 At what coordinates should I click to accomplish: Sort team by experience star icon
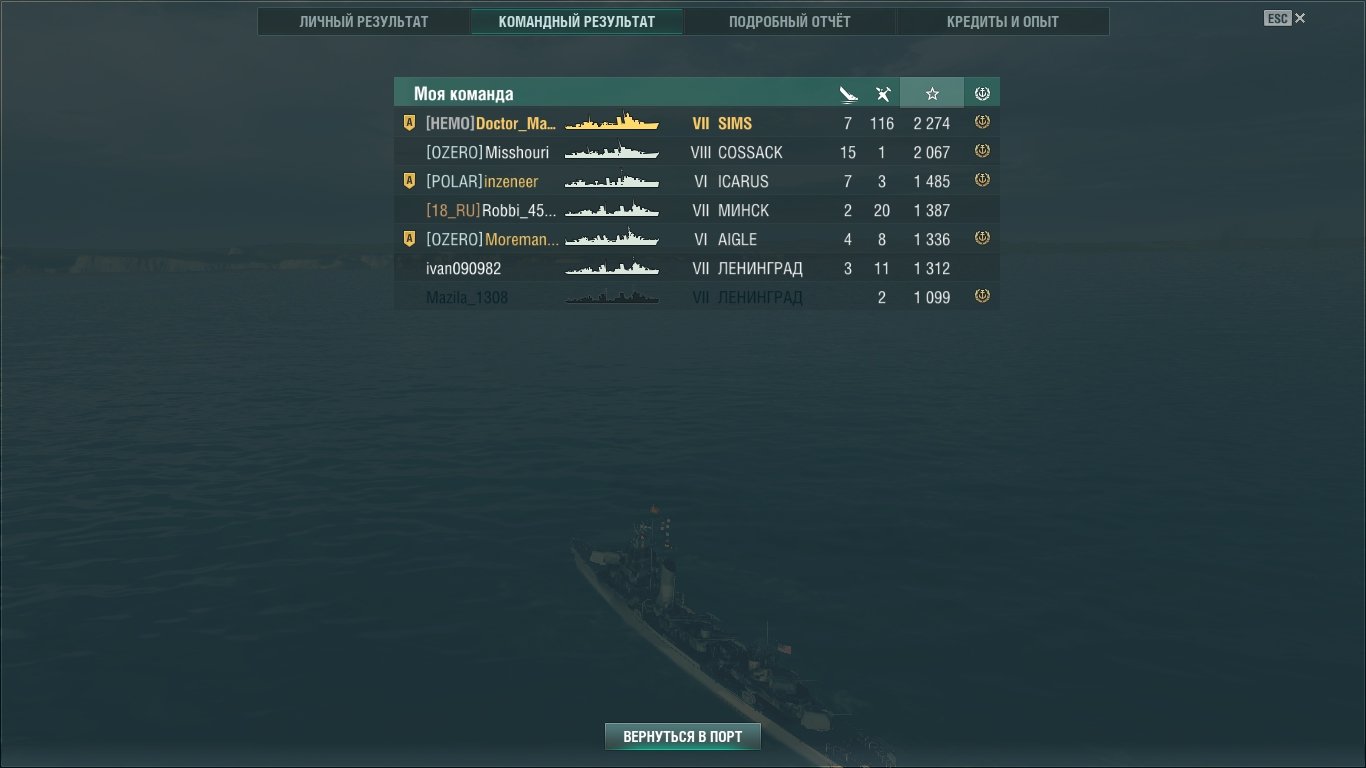coord(932,93)
